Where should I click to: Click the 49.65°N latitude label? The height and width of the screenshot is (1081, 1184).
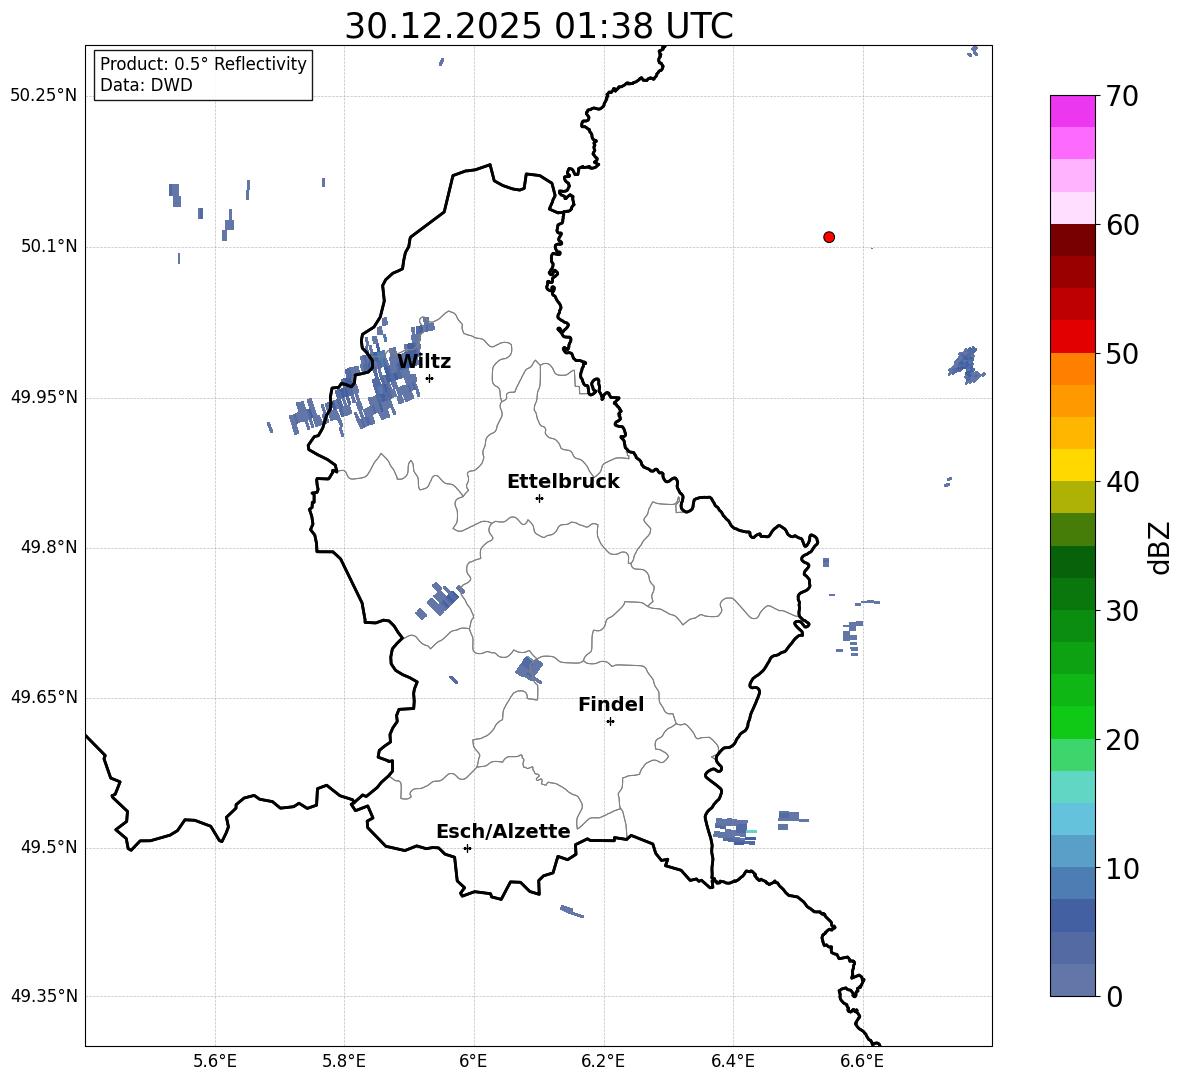tap(43, 697)
